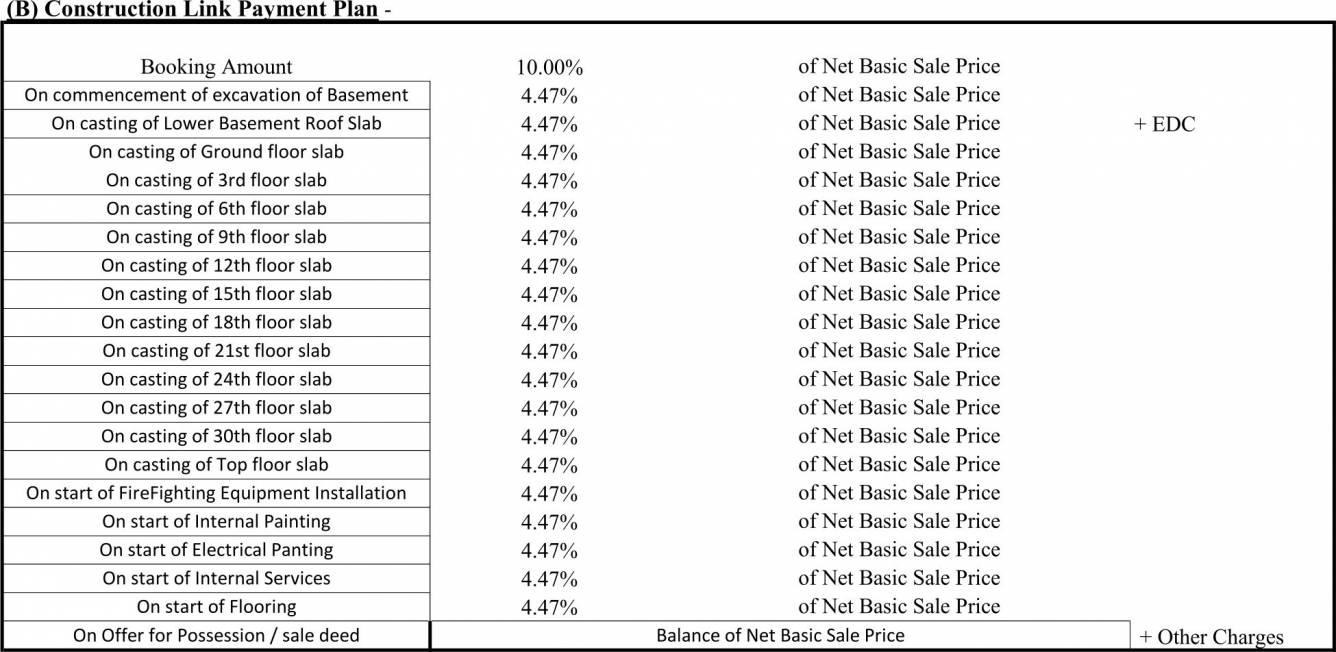Click 'On start of FireFighting Equipment Installation'
This screenshot has height=652, width=1336.
point(216,493)
